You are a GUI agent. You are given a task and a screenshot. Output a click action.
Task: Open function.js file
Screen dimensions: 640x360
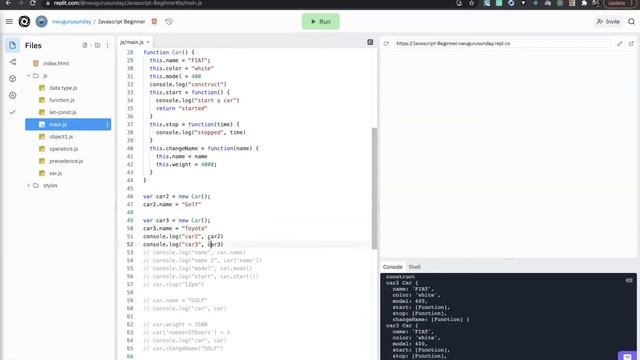click(x=62, y=100)
